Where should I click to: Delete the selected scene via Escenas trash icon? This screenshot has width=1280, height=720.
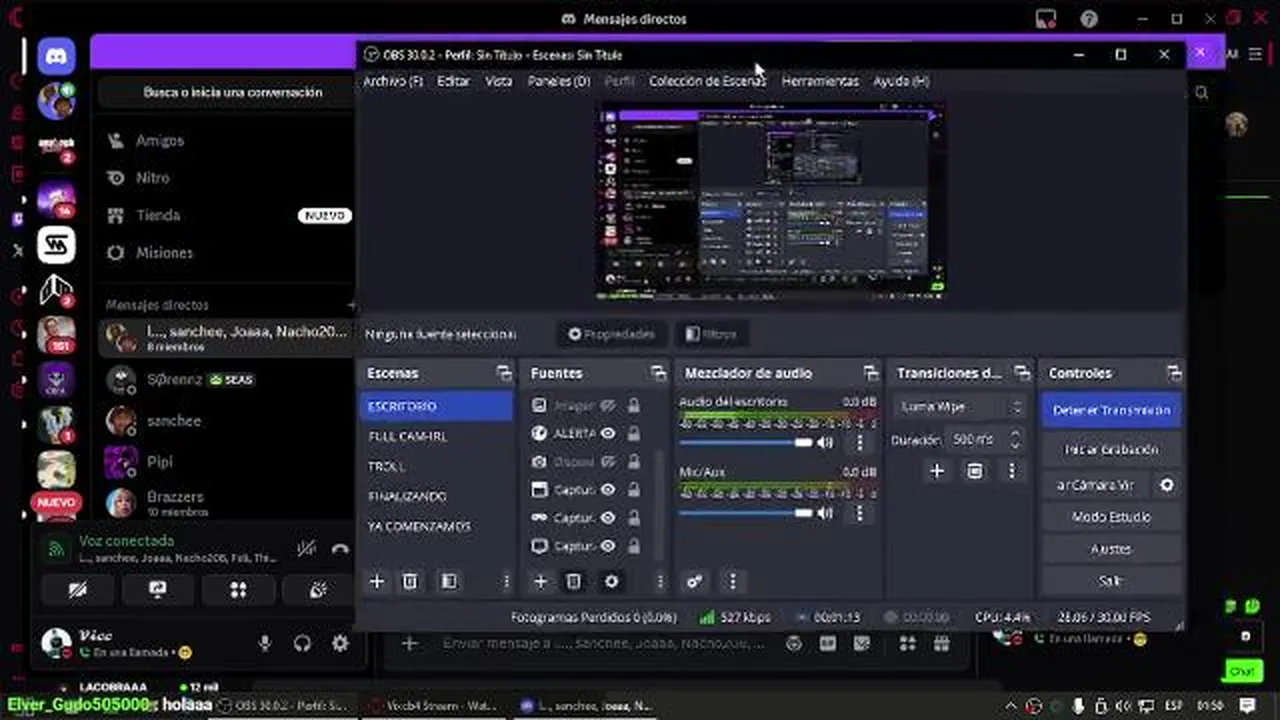[410, 581]
